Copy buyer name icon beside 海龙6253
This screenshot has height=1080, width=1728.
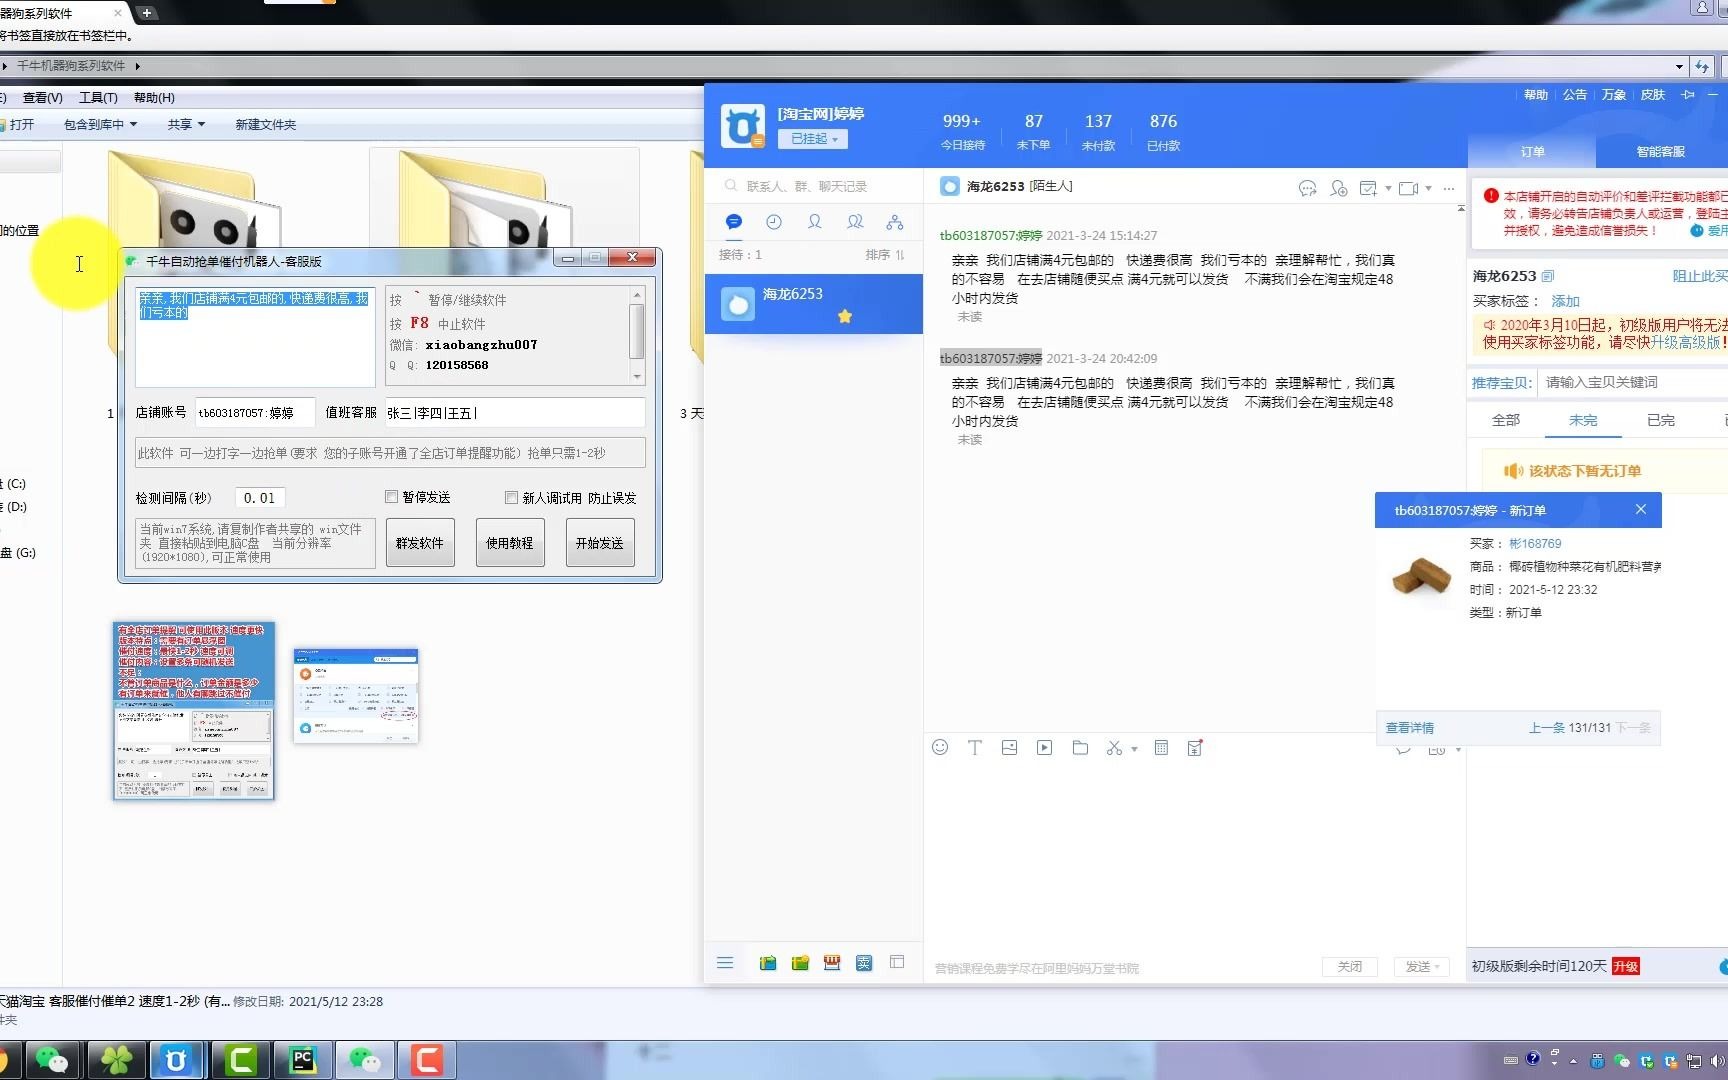coord(1548,276)
